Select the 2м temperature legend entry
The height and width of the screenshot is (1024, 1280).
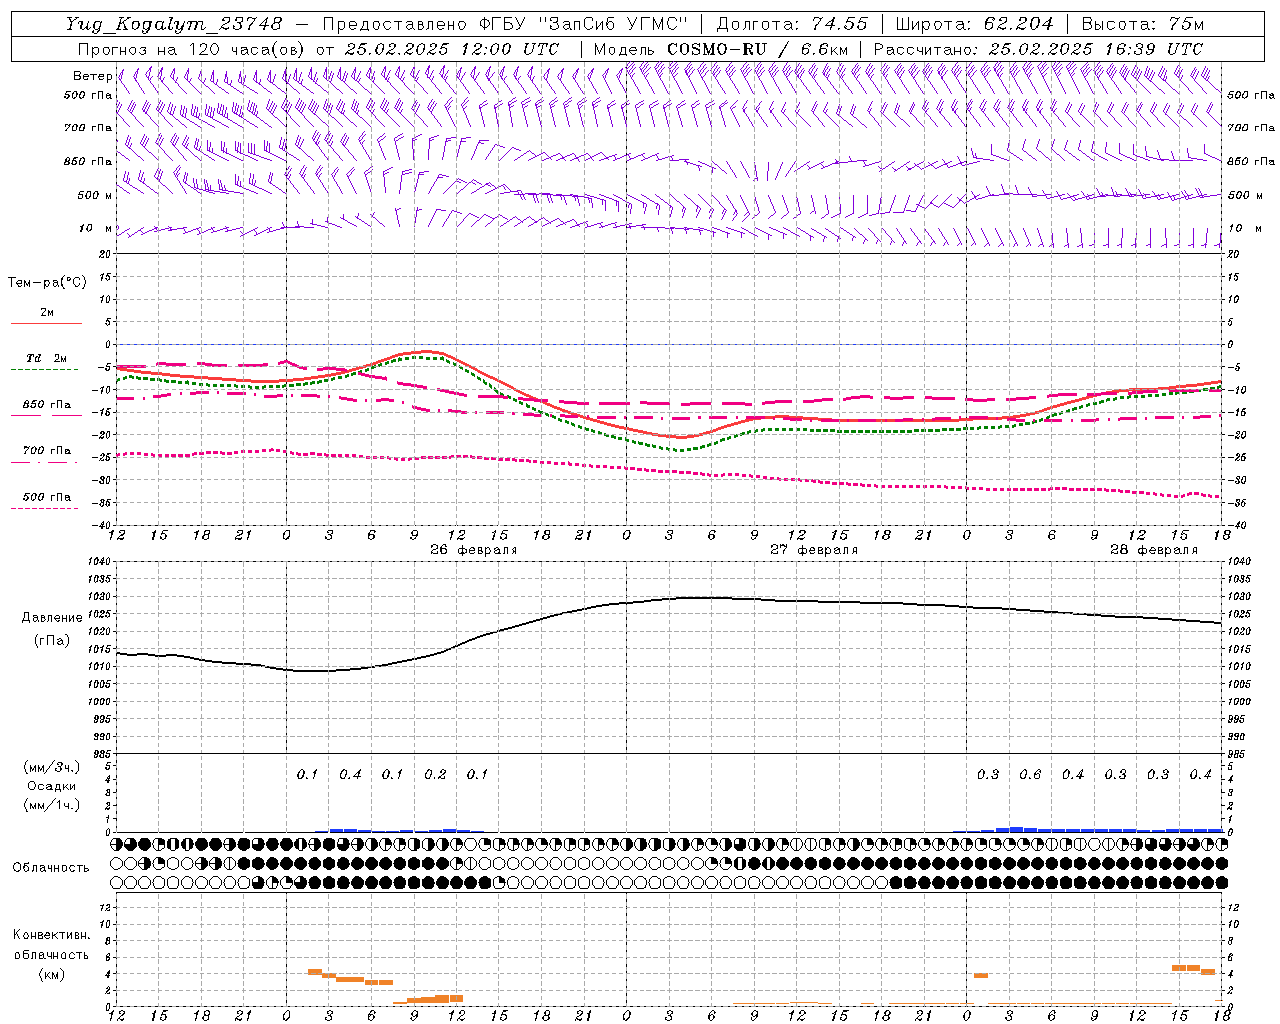46,313
